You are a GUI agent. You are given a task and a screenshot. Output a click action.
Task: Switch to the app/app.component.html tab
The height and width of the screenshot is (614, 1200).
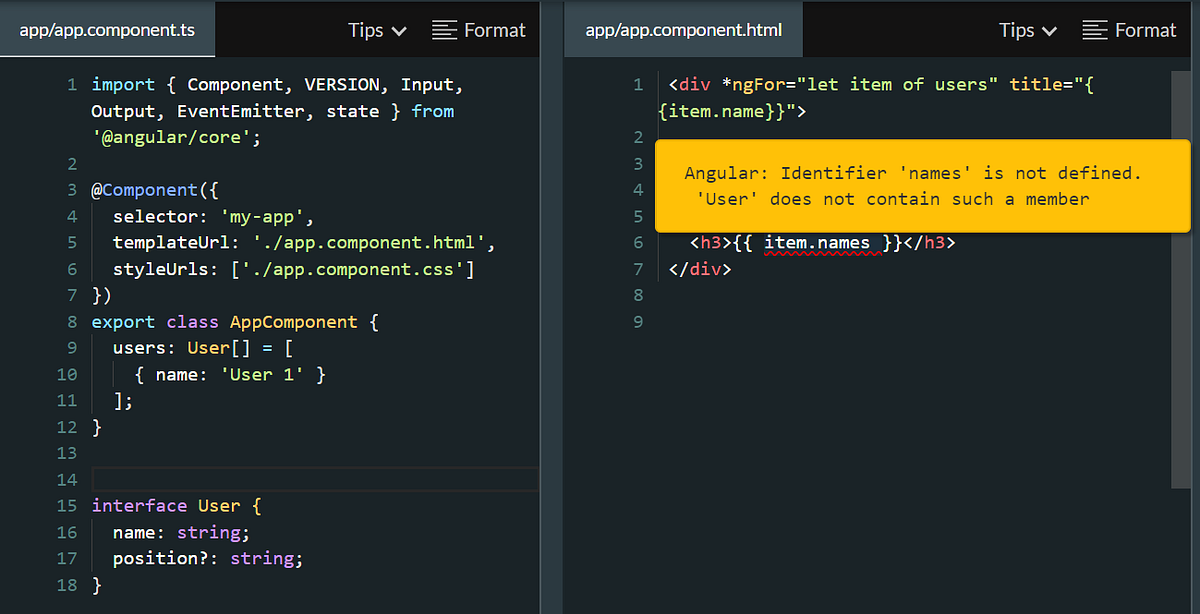click(683, 29)
